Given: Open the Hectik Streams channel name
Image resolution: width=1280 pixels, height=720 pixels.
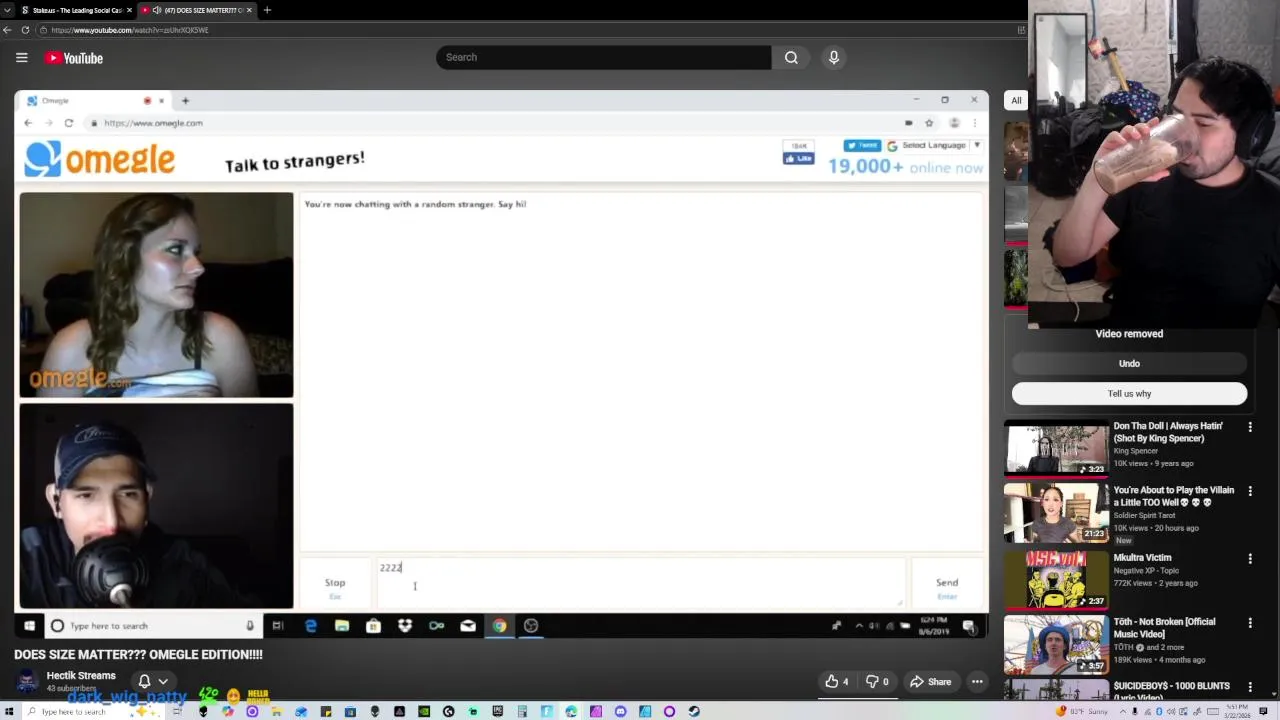Looking at the screenshot, I should pyautogui.click(x=81, y=676).
